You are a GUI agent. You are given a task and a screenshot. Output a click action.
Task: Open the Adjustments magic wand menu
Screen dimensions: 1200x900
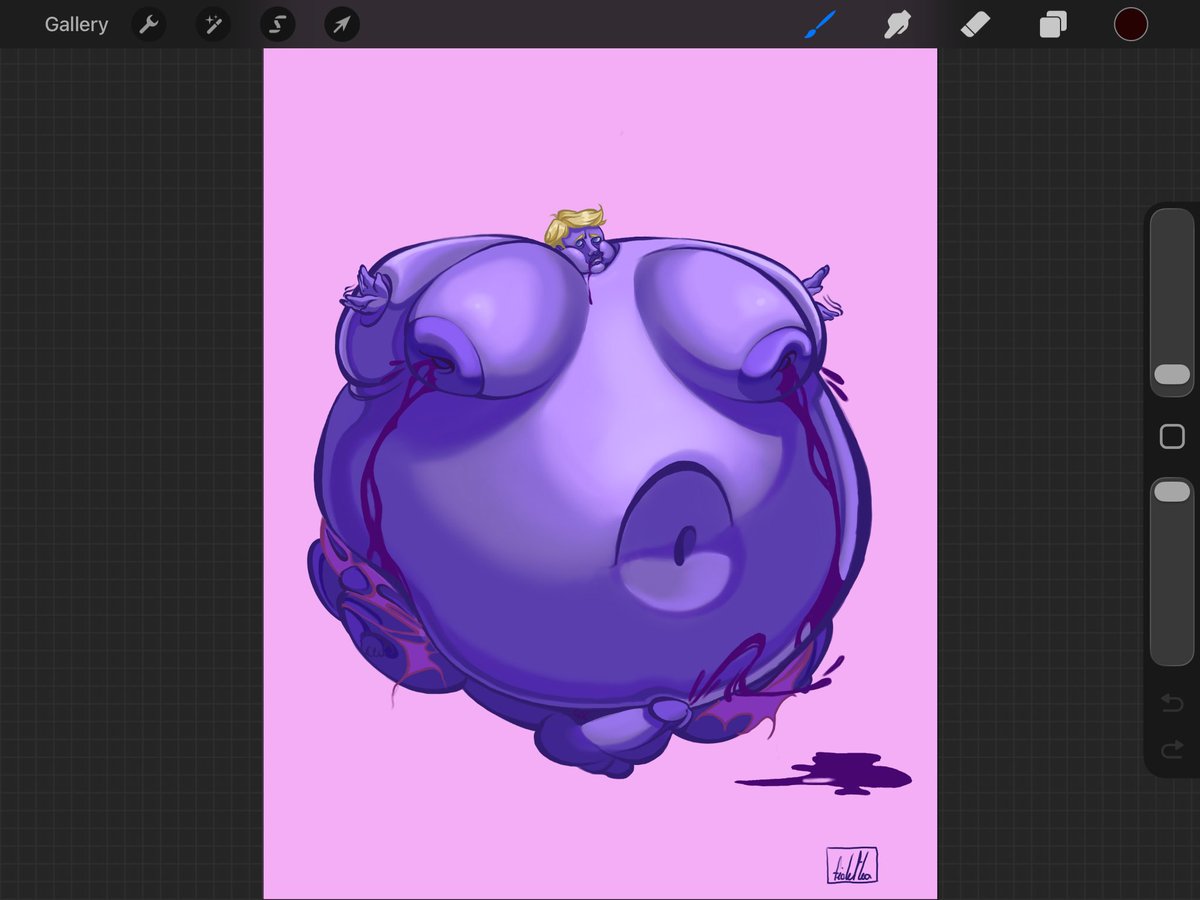tap(213, 25)
